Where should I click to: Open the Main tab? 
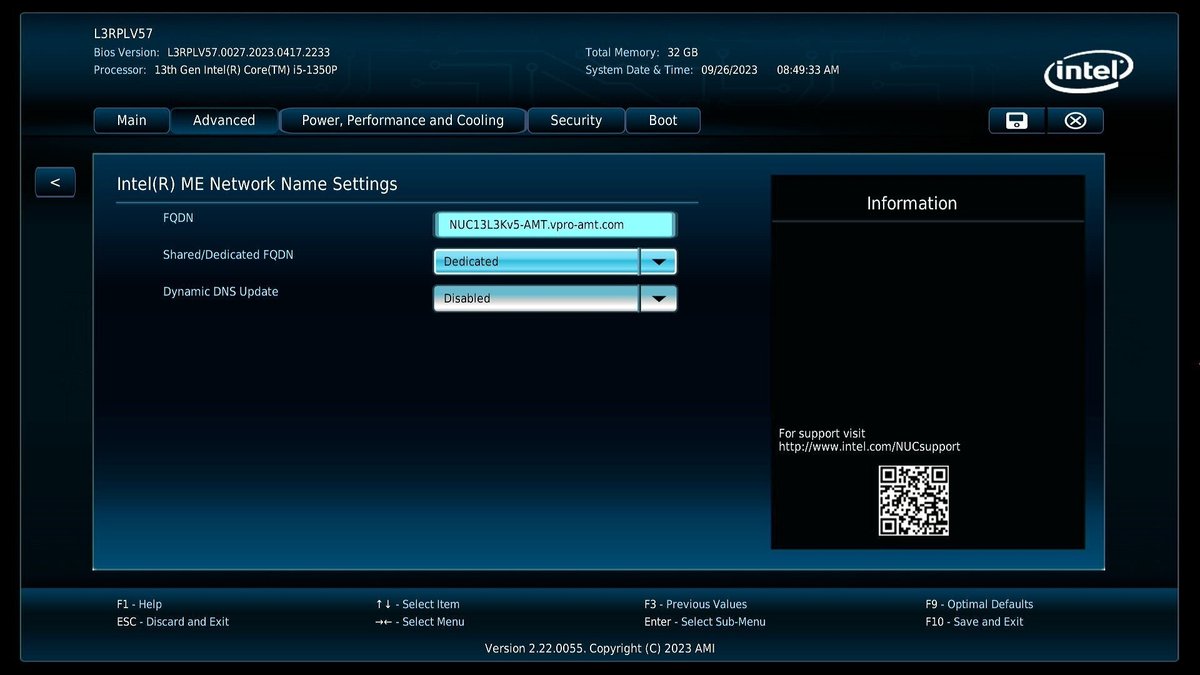tap(131, 120)
